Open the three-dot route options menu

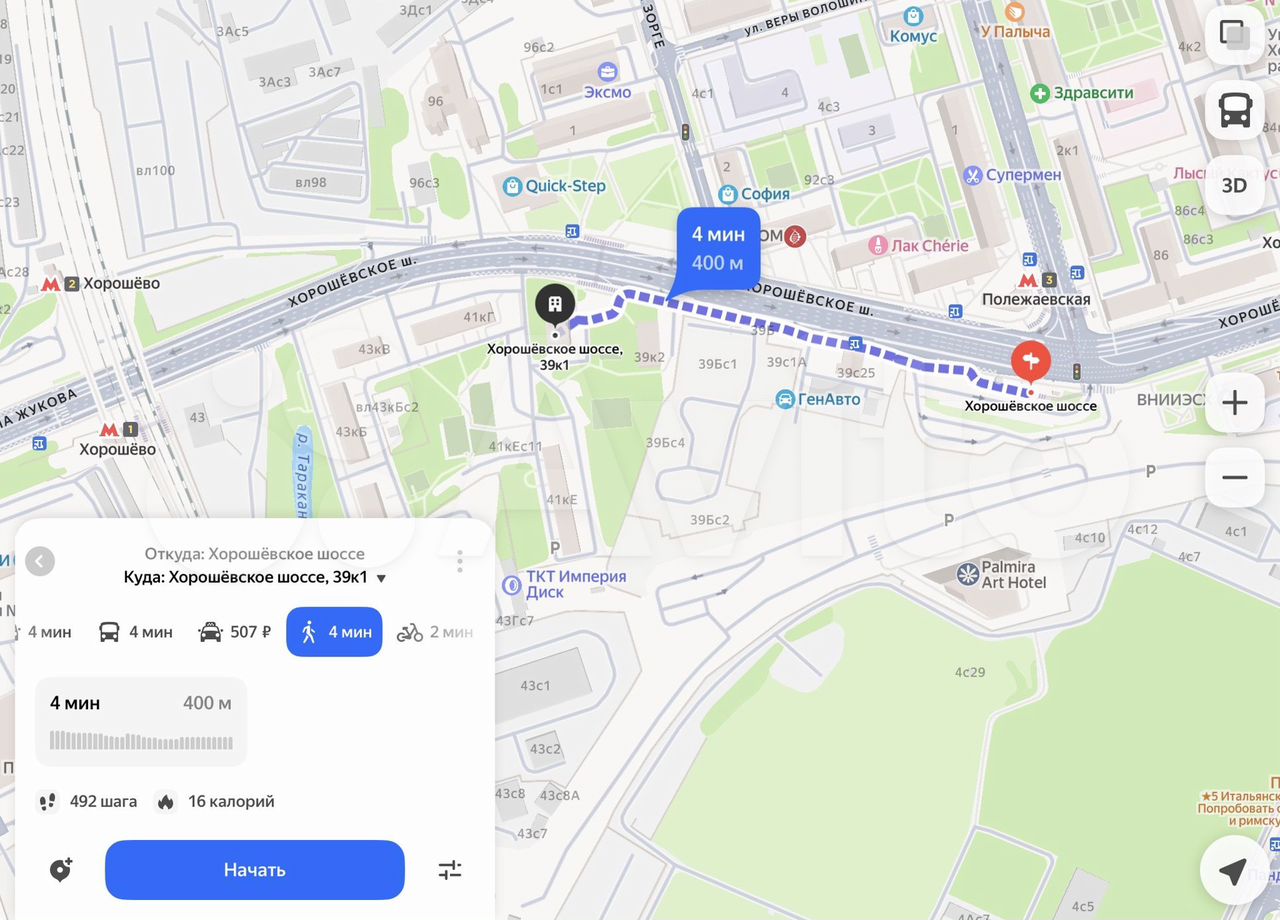tap(460, 561)
